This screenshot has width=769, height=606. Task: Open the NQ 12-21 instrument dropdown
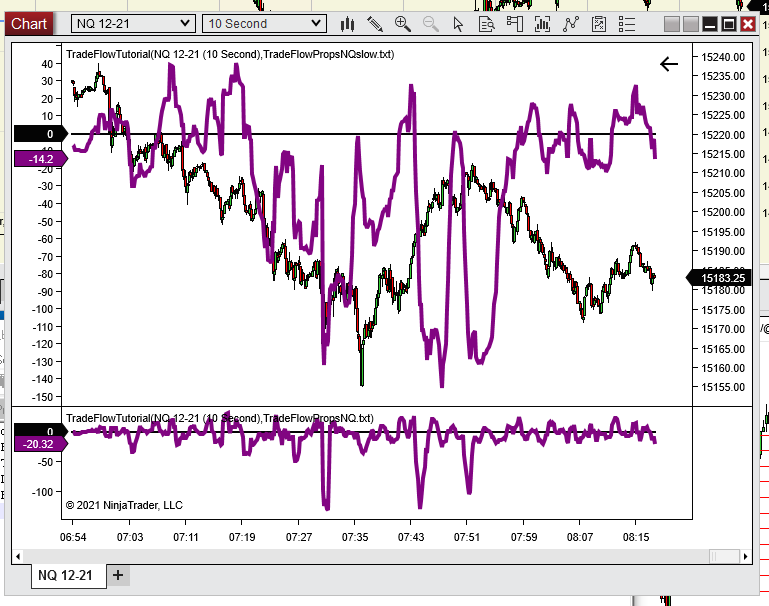(x=133, y=24)
